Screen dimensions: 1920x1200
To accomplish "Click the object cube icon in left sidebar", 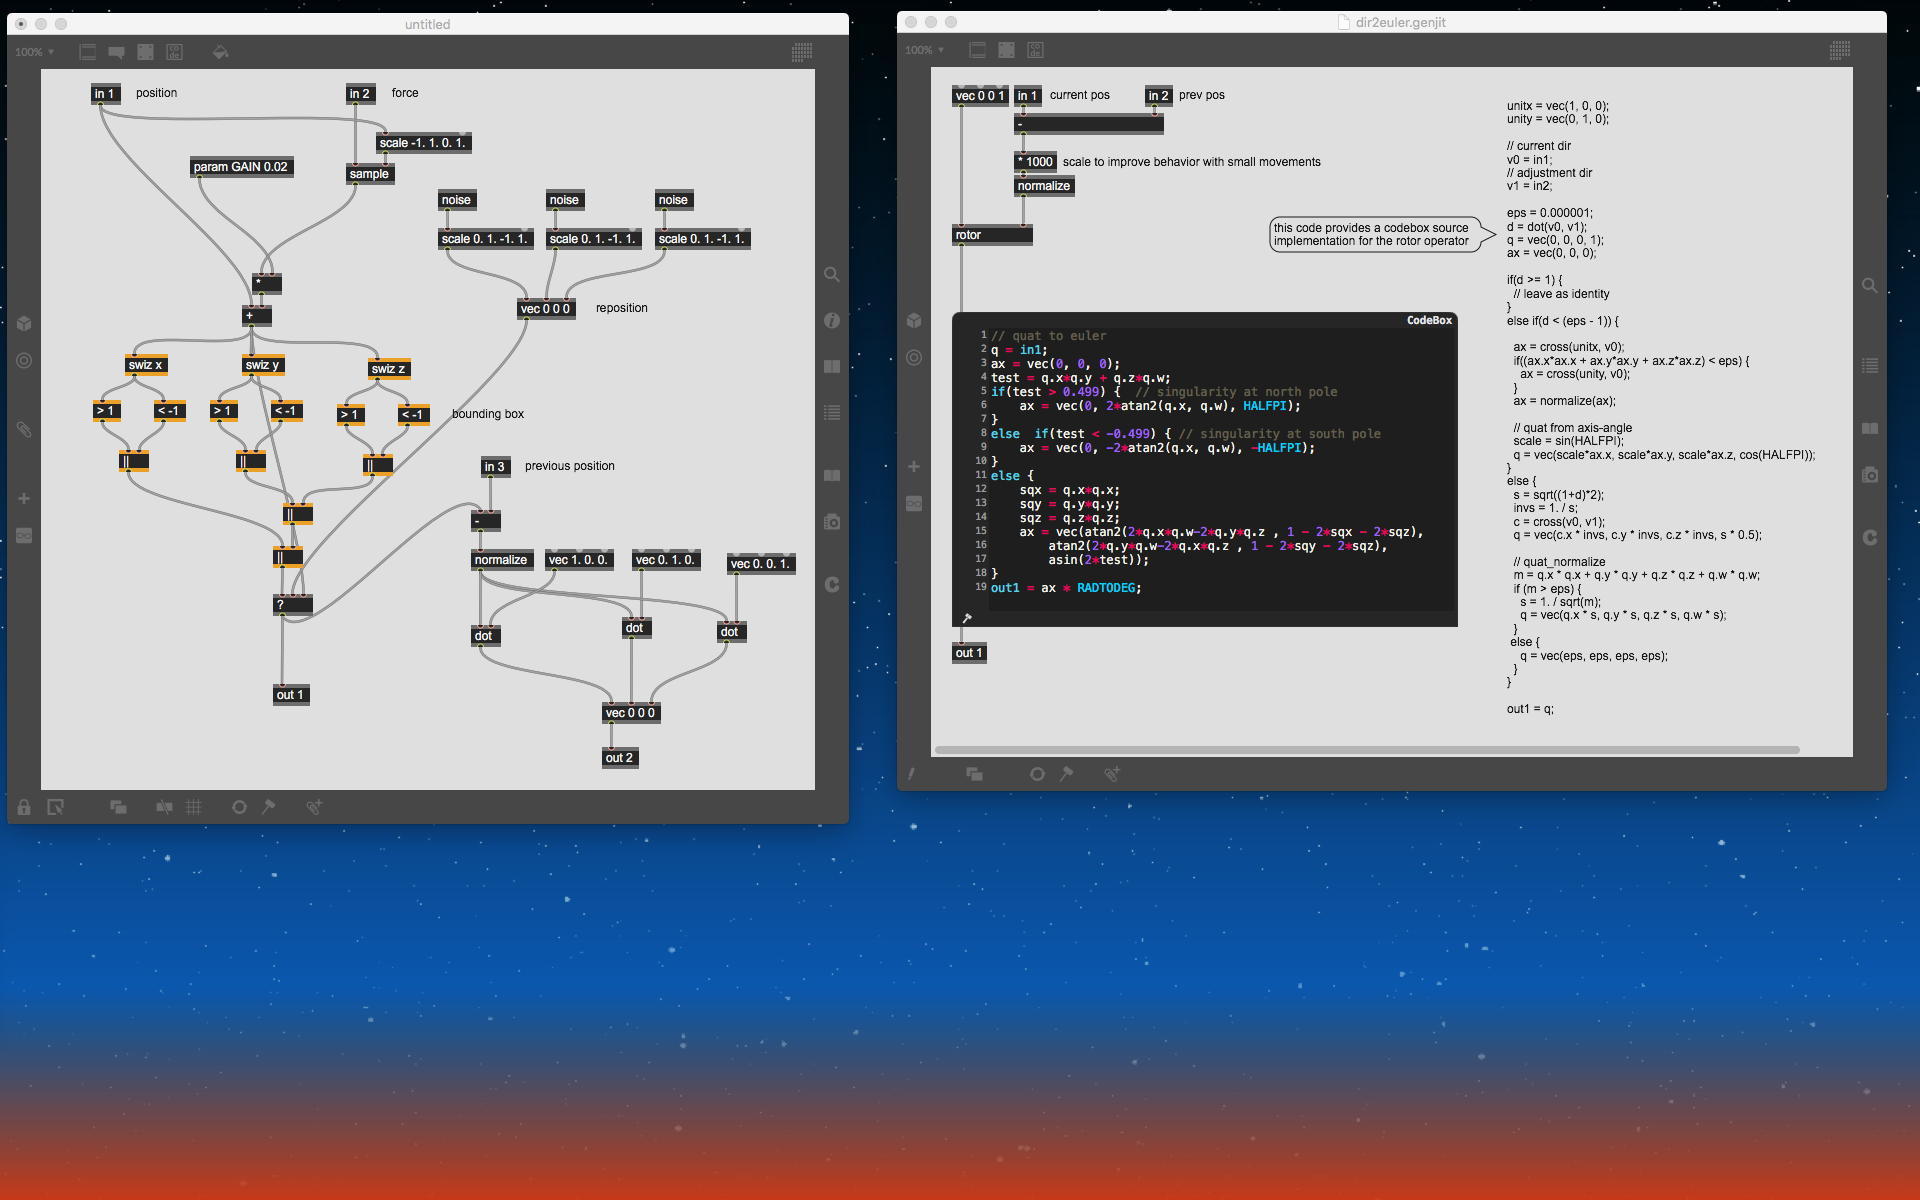I will click(x=24, y=323).
